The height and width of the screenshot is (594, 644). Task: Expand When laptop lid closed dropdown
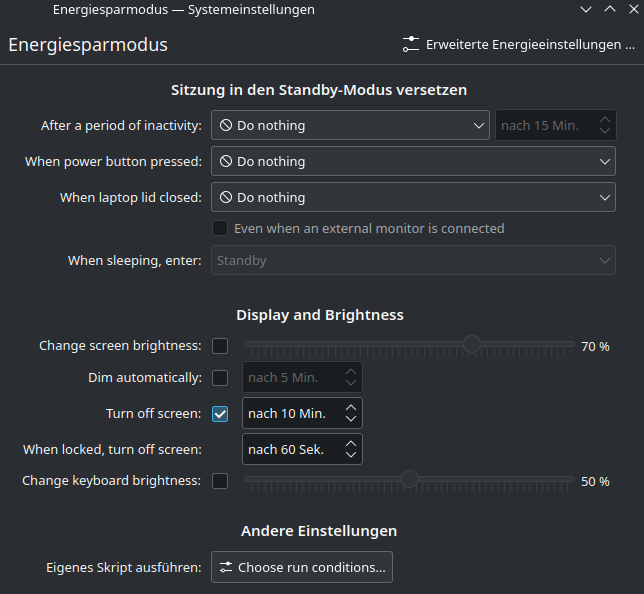click(x=412, y=197)
